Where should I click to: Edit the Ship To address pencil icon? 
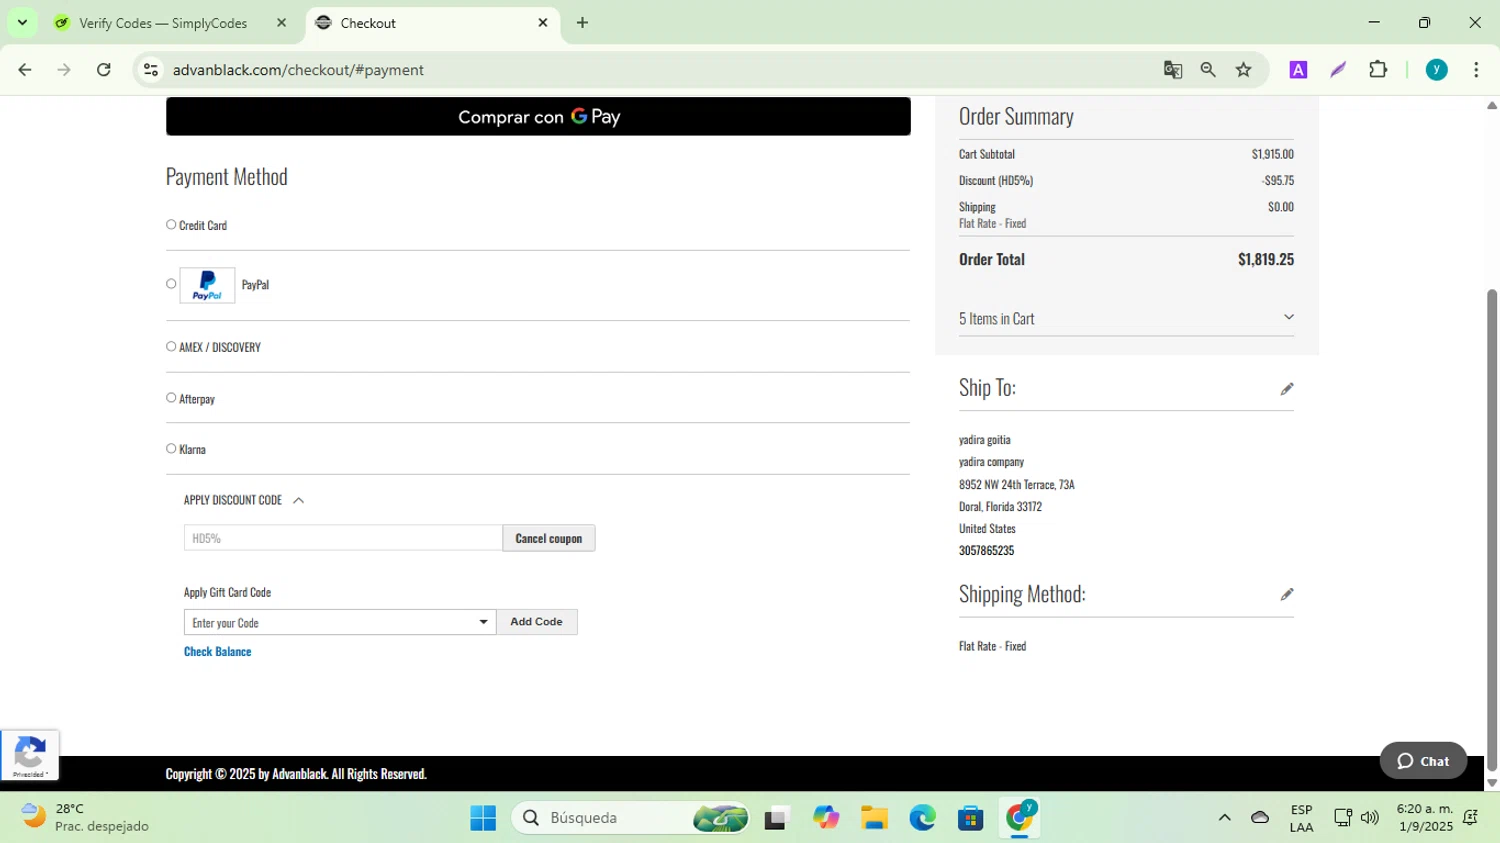click(1286, 389)
